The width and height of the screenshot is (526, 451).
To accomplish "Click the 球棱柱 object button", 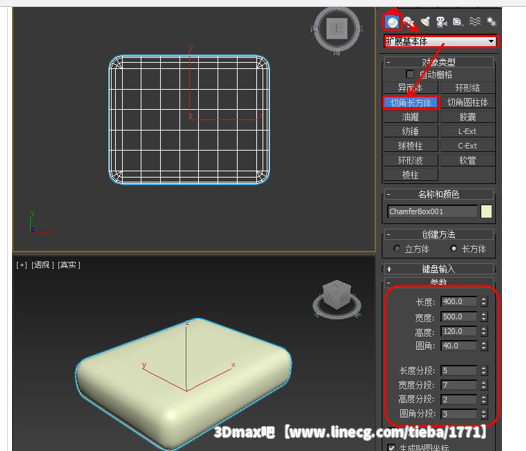I will tap(411, 146).
